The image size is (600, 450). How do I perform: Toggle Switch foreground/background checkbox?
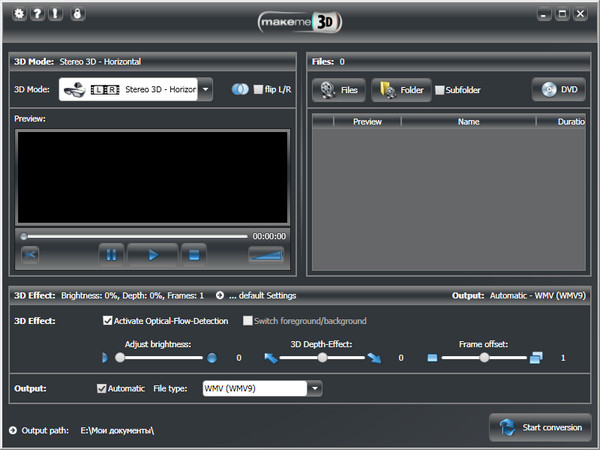248,321
